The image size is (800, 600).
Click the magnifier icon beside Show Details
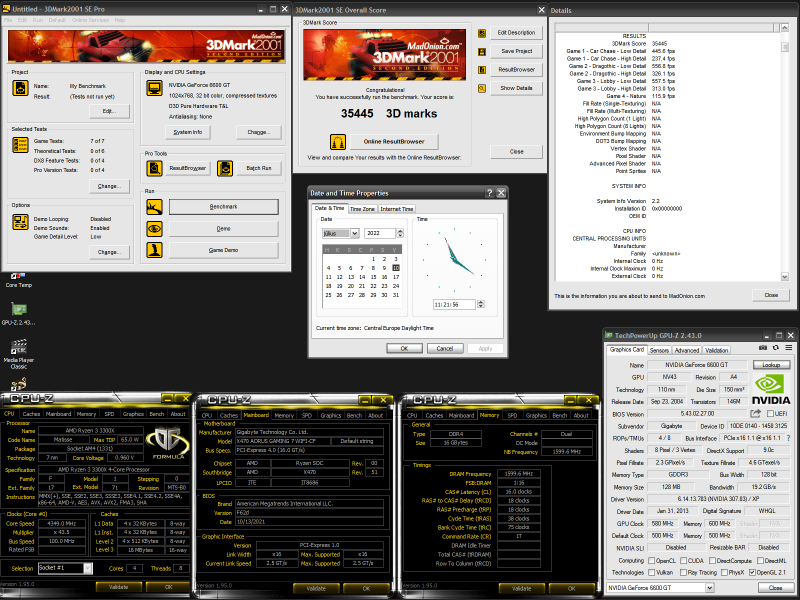[482, 88]
